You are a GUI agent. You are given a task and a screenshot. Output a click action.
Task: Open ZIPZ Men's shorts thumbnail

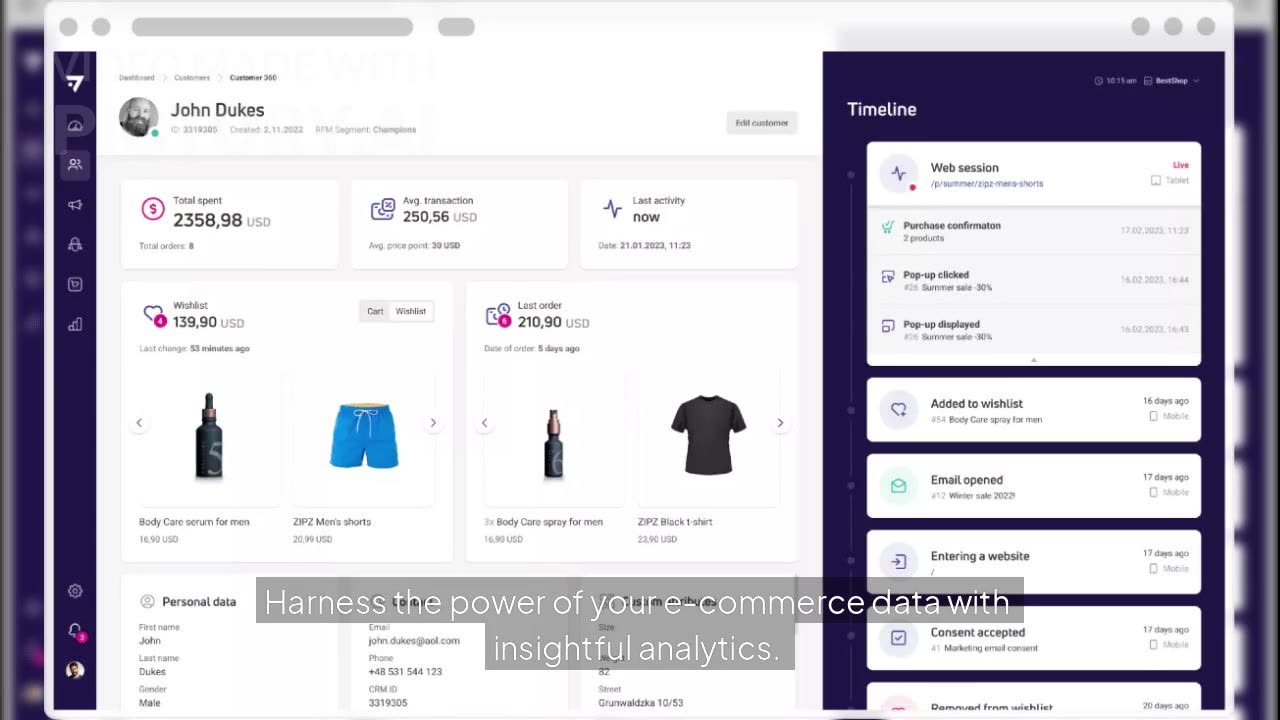364,437
